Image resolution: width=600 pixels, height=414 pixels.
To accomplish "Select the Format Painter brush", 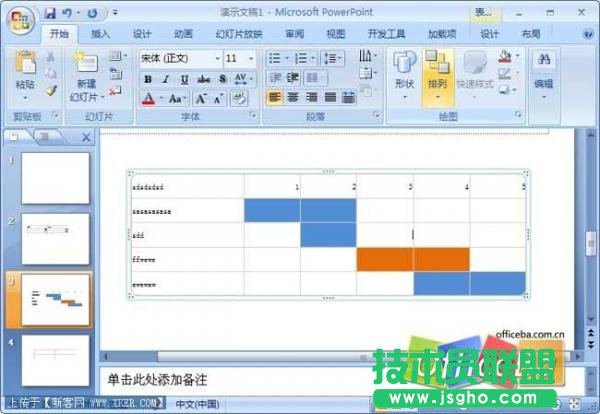I will point(51,90).
